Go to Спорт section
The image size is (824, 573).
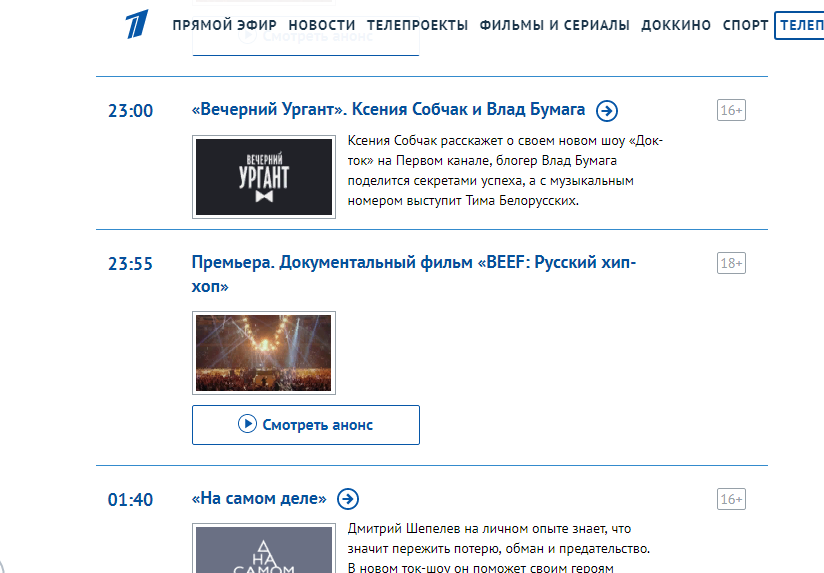745,25
